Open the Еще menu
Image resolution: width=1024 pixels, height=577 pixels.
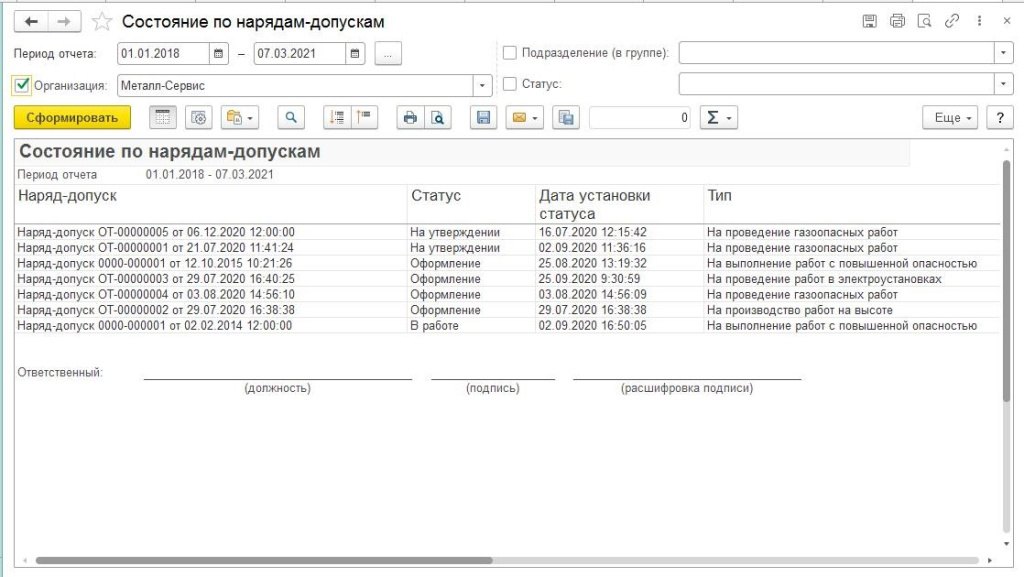(x=953, y=118)
